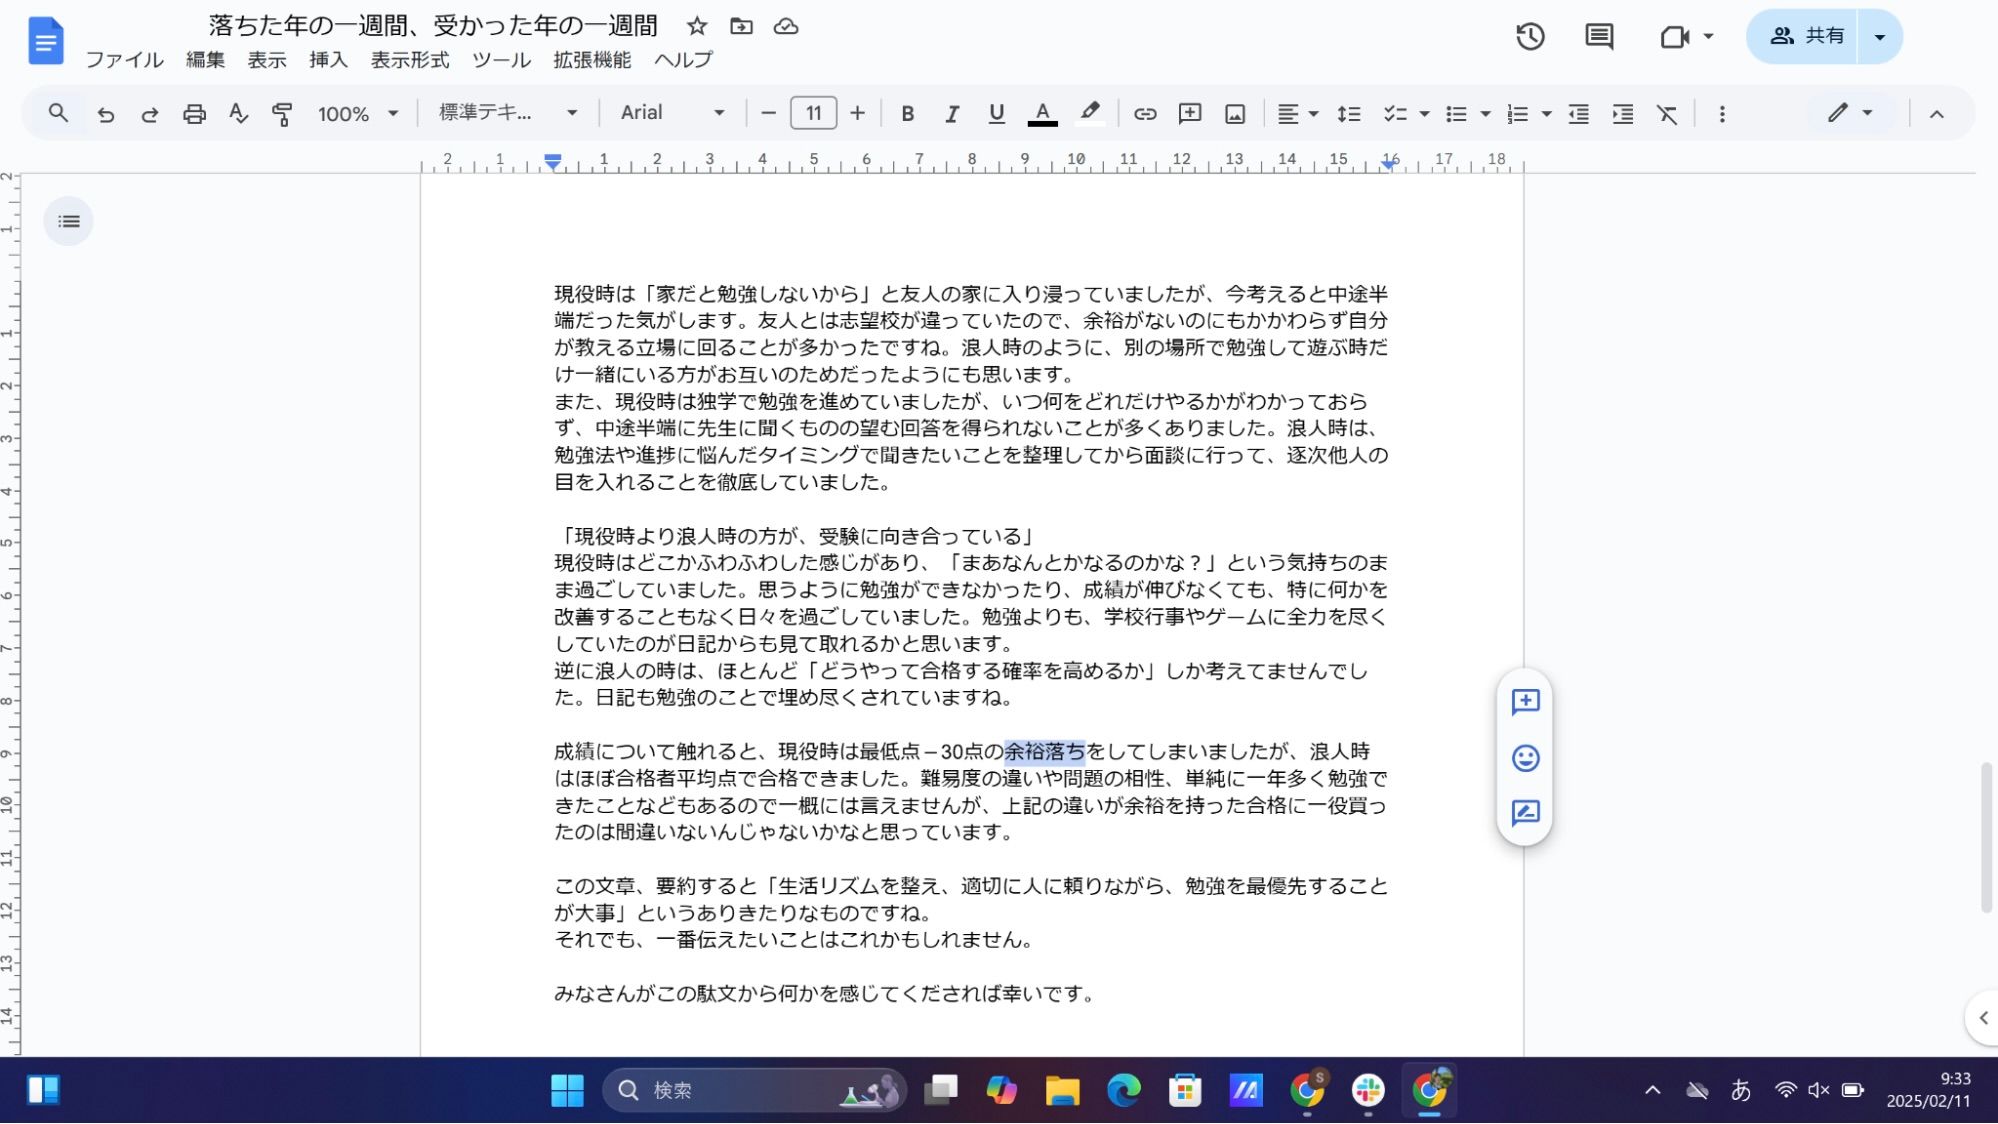Toggle bold formatting
The height and width of the screenshot is (1124, 1998).
(907, 113)
